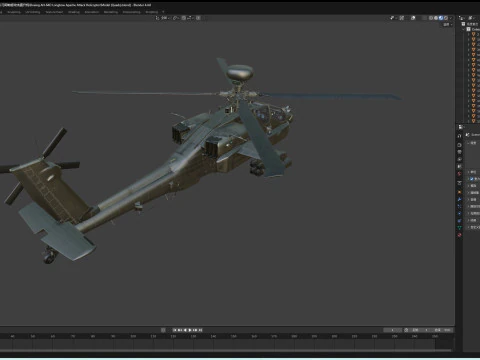This screenshot has width=480, height=360.
Task: Open the Object Constraints properties tab
Action: point(459,221)
